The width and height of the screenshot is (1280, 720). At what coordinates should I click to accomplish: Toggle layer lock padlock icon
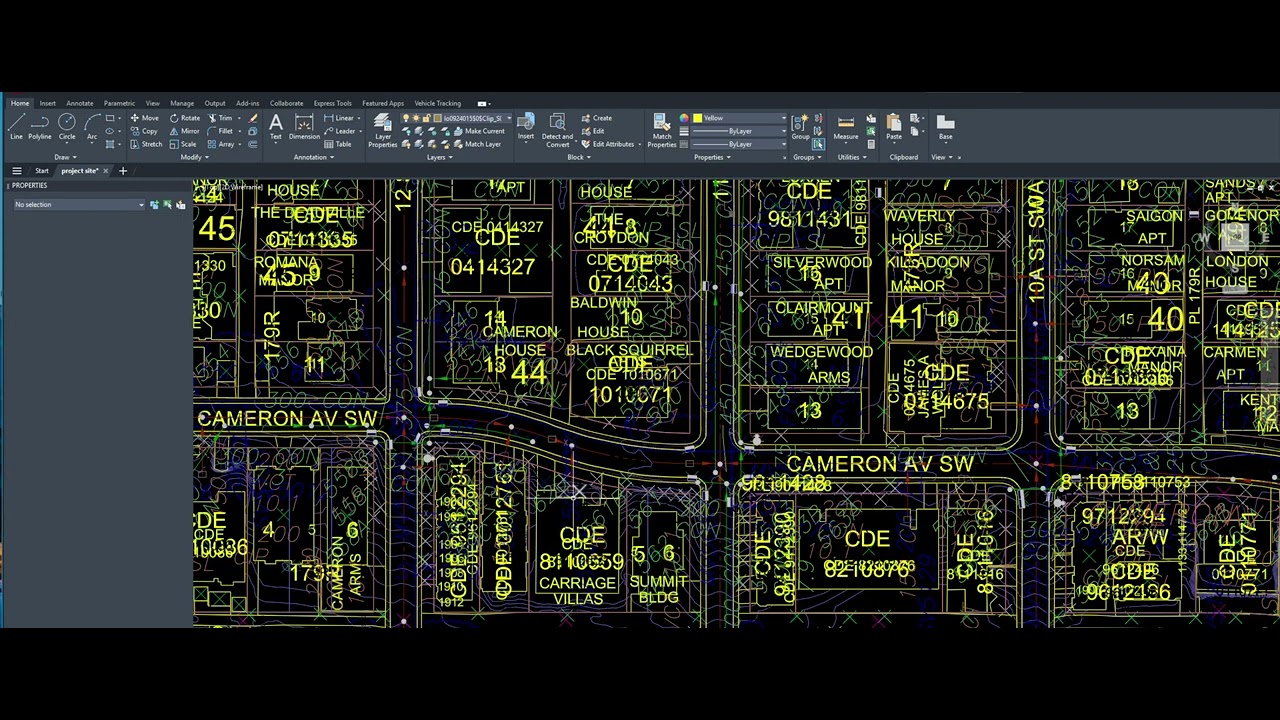point(425,118)
